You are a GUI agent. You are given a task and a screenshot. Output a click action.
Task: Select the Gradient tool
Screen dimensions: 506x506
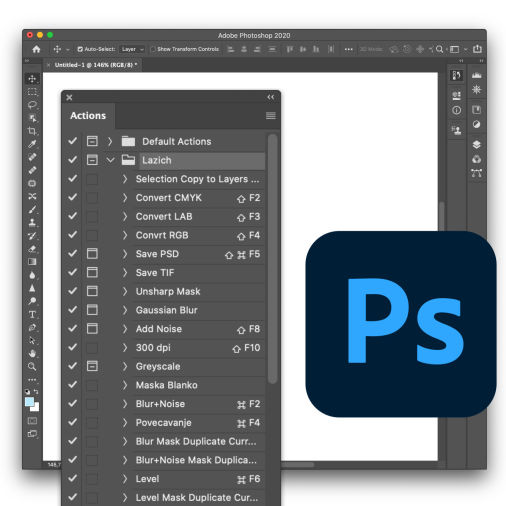click(x=32, y=262)
